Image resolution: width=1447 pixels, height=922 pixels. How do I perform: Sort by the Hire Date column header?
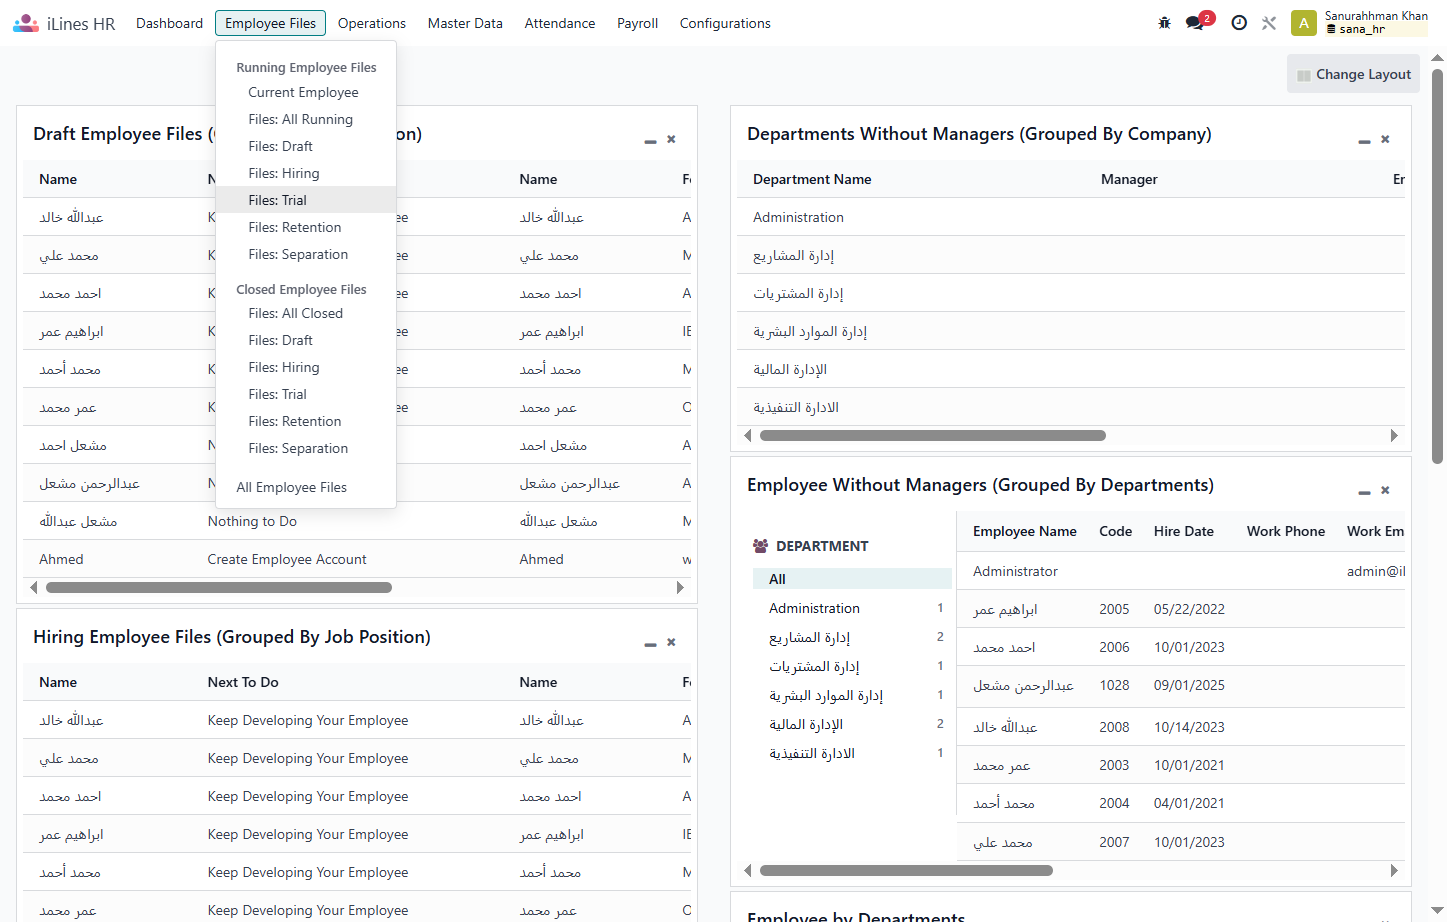(x=1184, y=531)
